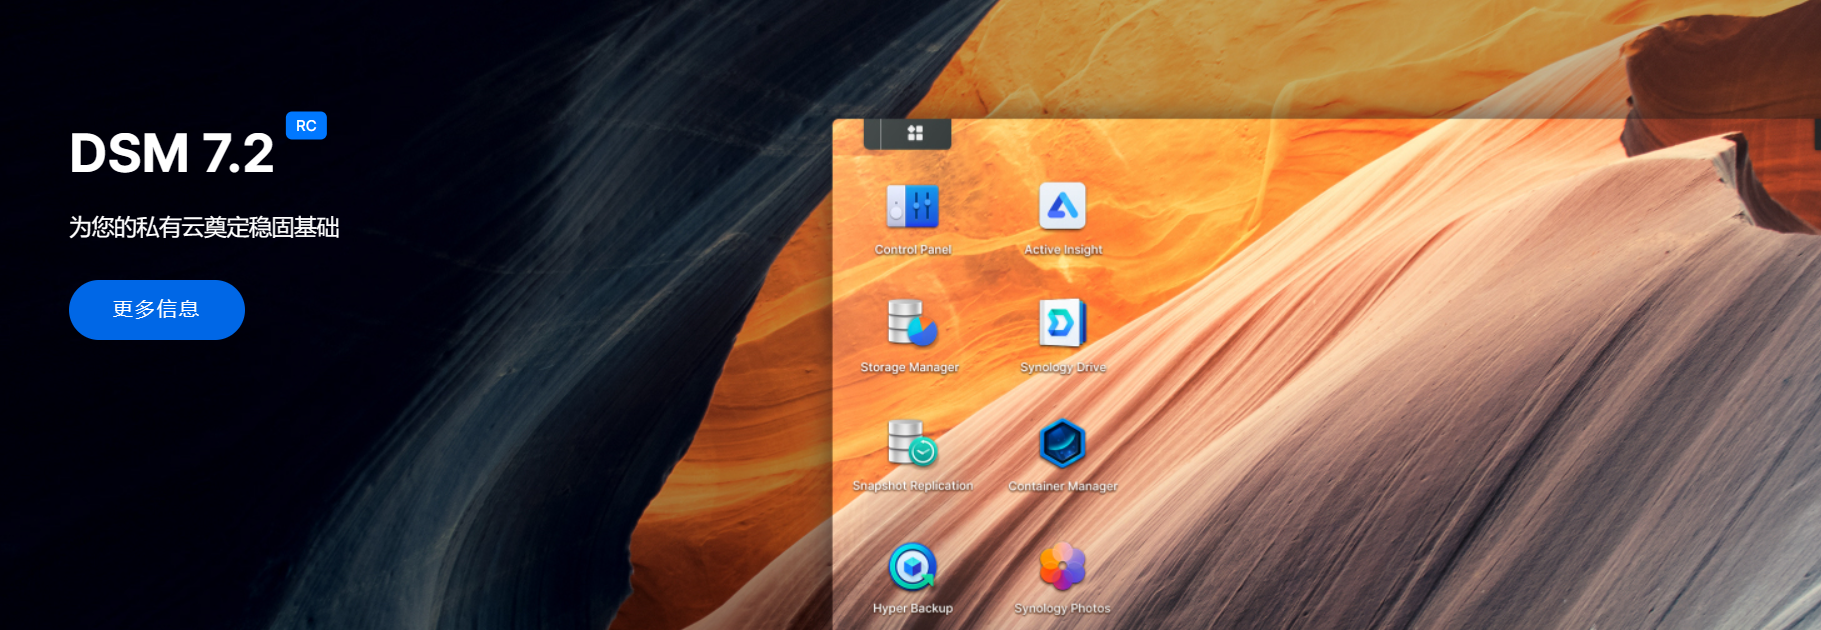Launch the Synology Drive icon
Image resolution: width=1821 pixels, height=630 pixels.
1062,323
